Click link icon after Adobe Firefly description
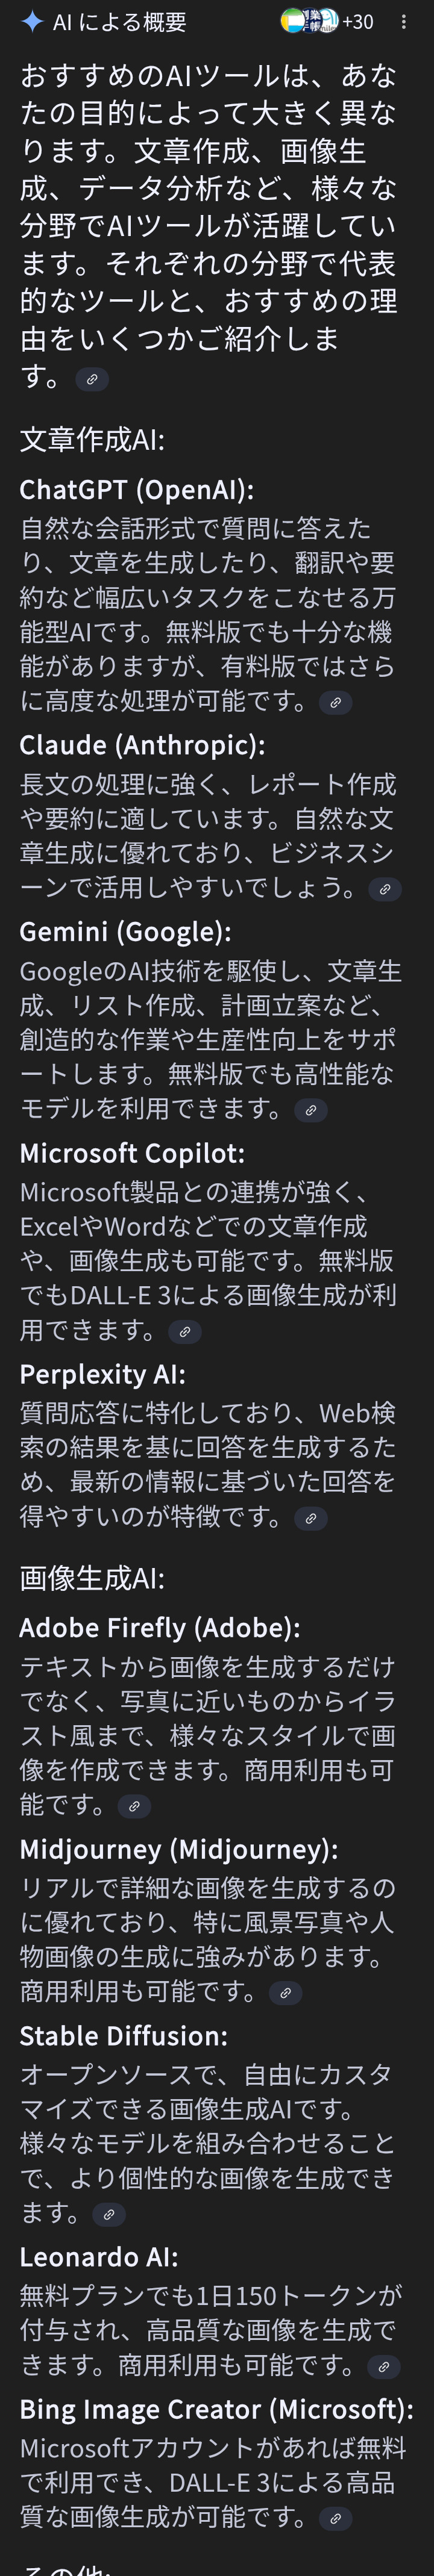Viewport: 434px width, 2576px height. (134, 1806)
